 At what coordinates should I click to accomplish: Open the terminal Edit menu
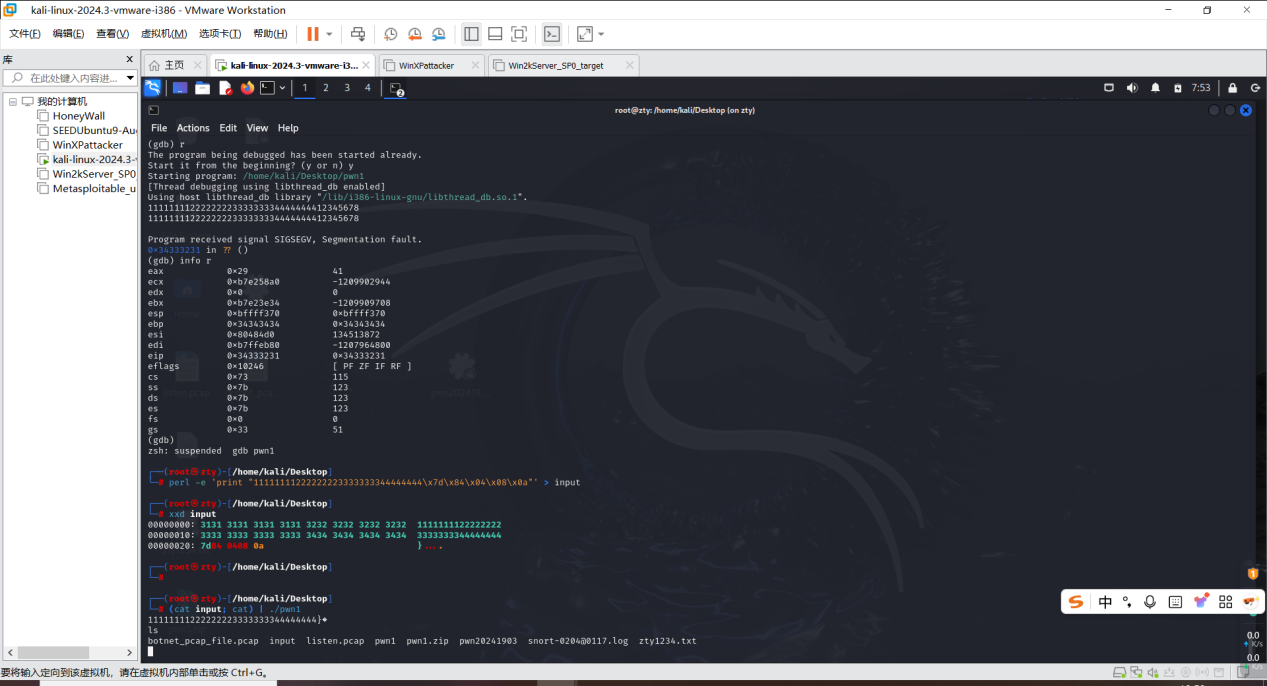228,128
